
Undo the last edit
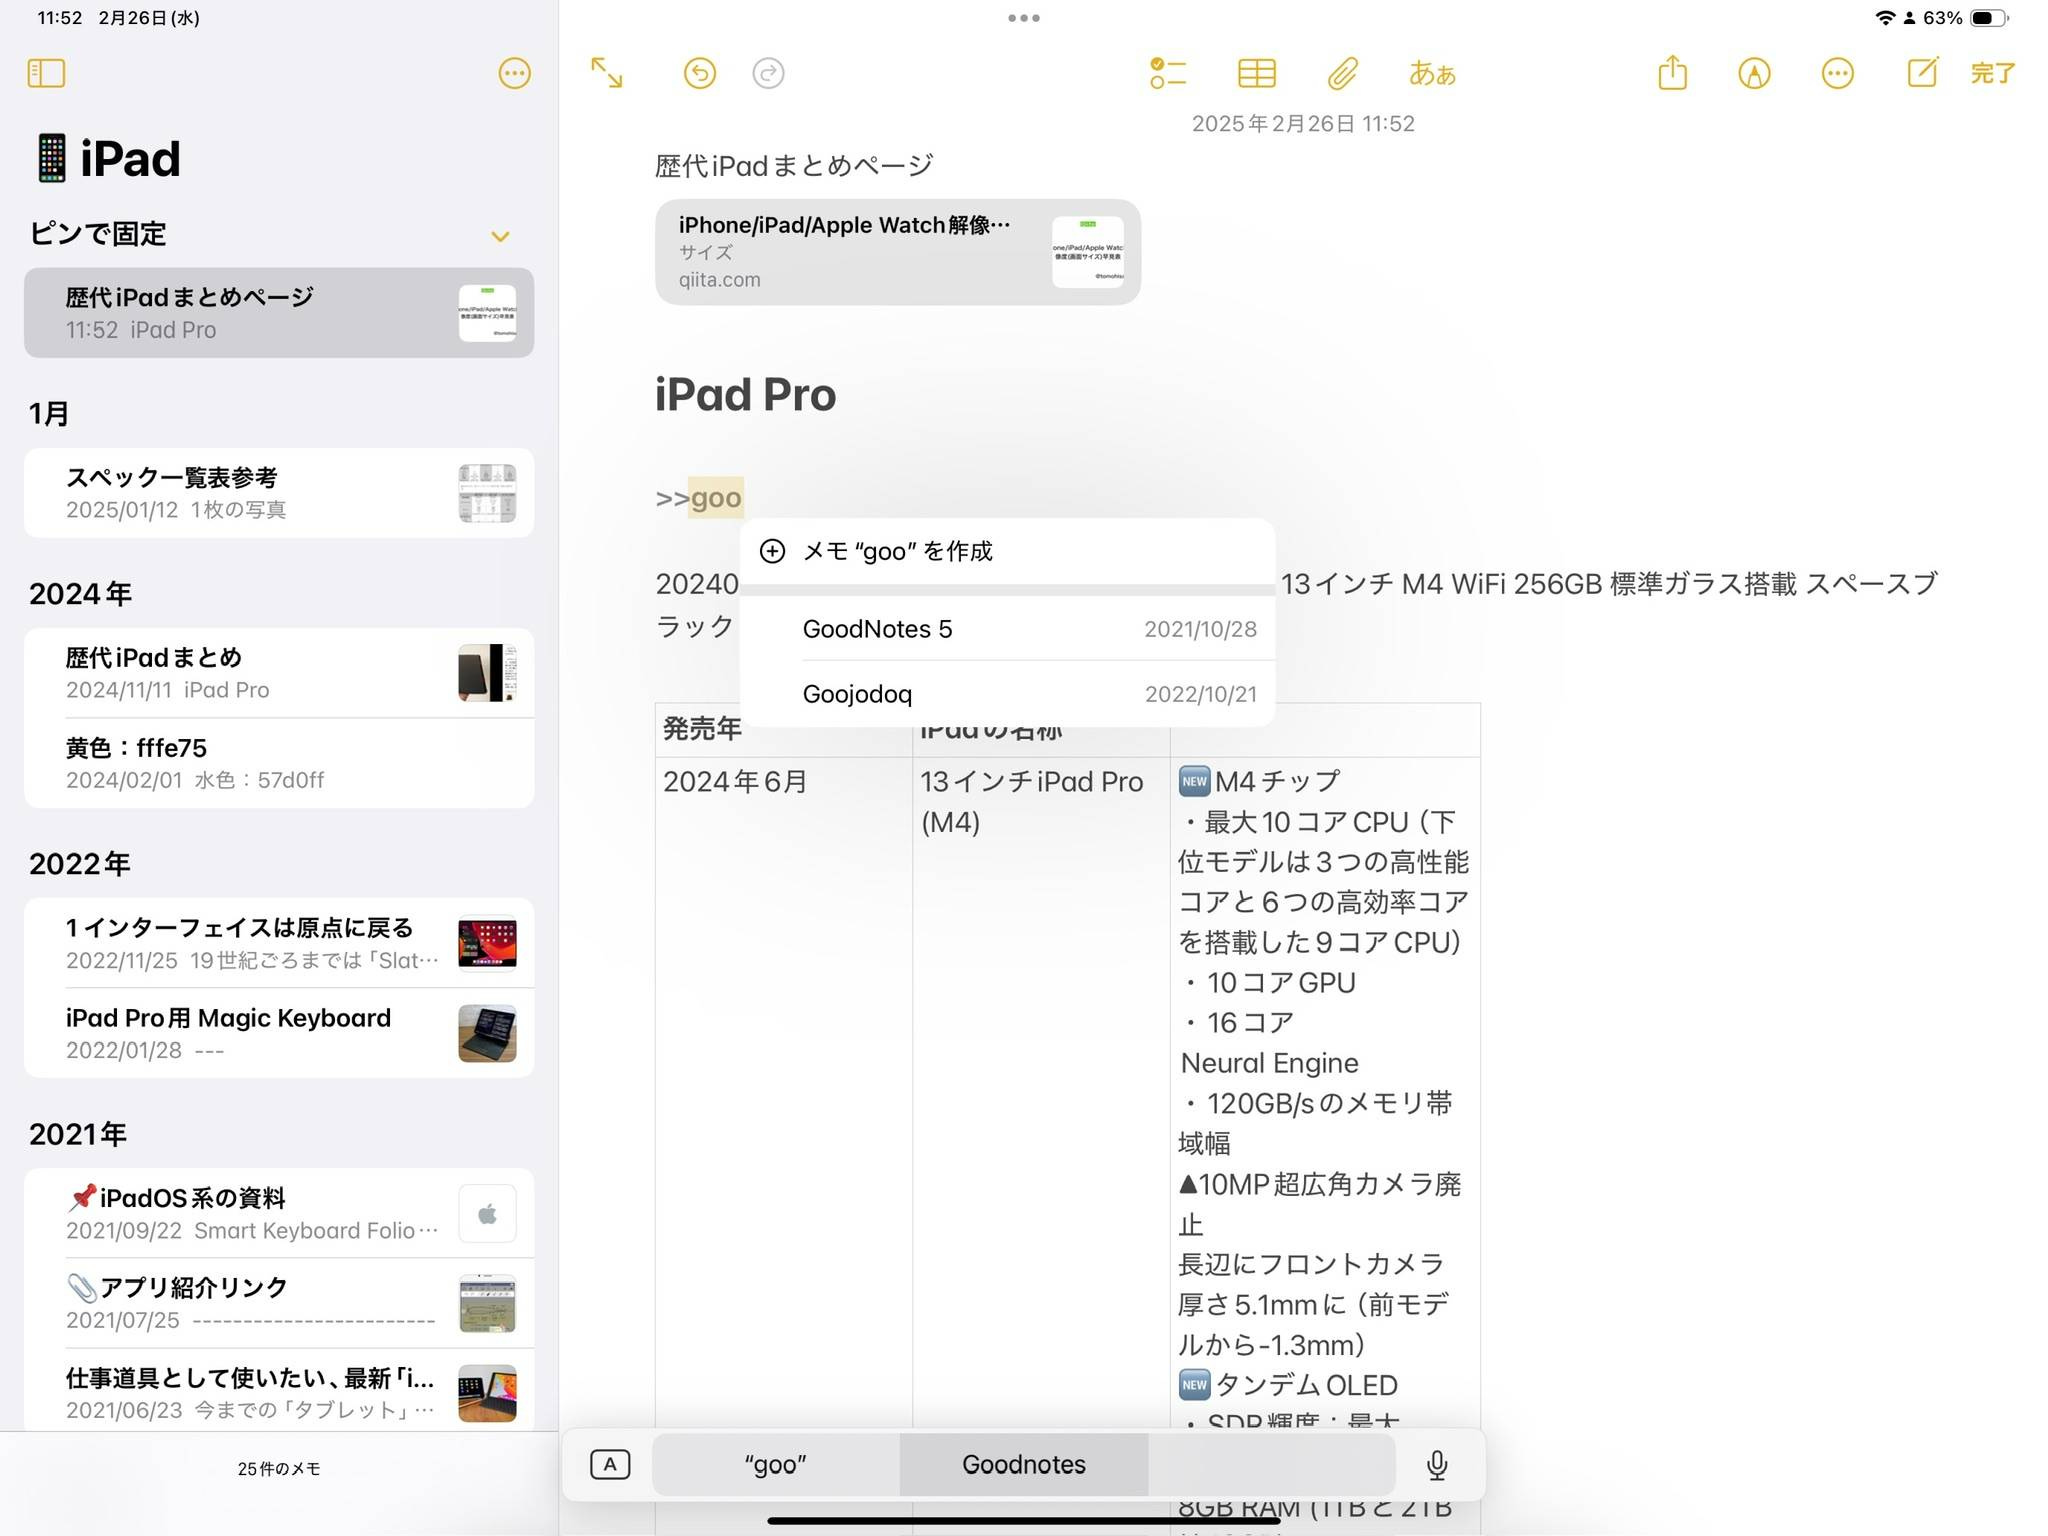tap(700, 73)
